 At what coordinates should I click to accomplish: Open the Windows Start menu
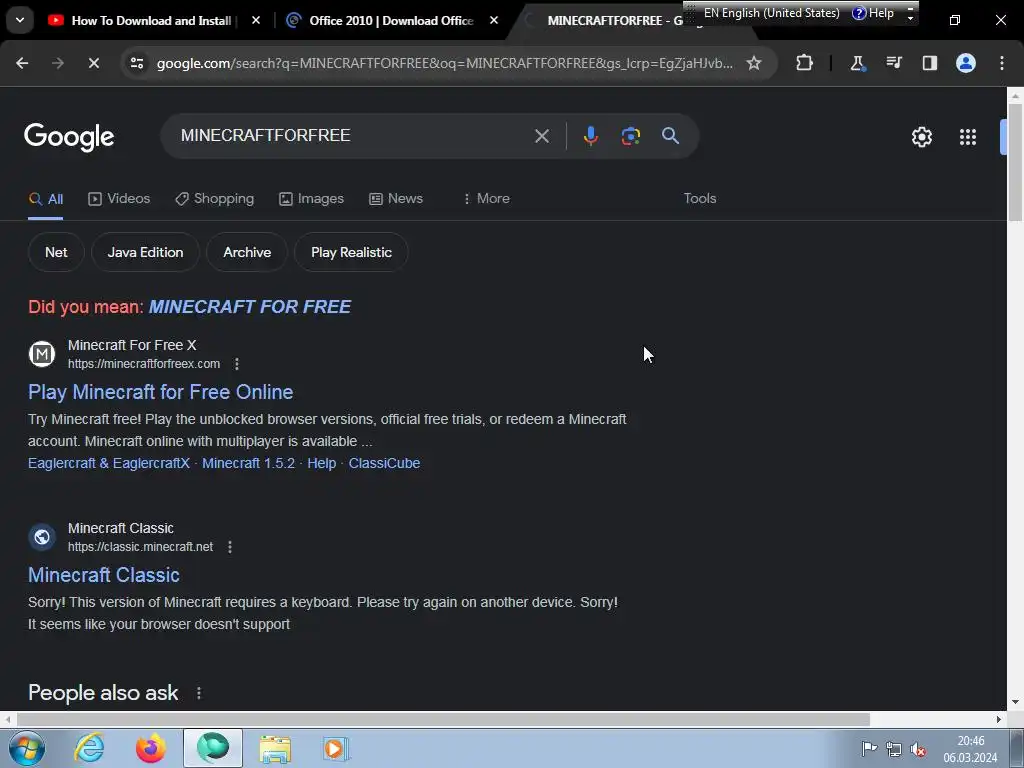pos(27,748)
